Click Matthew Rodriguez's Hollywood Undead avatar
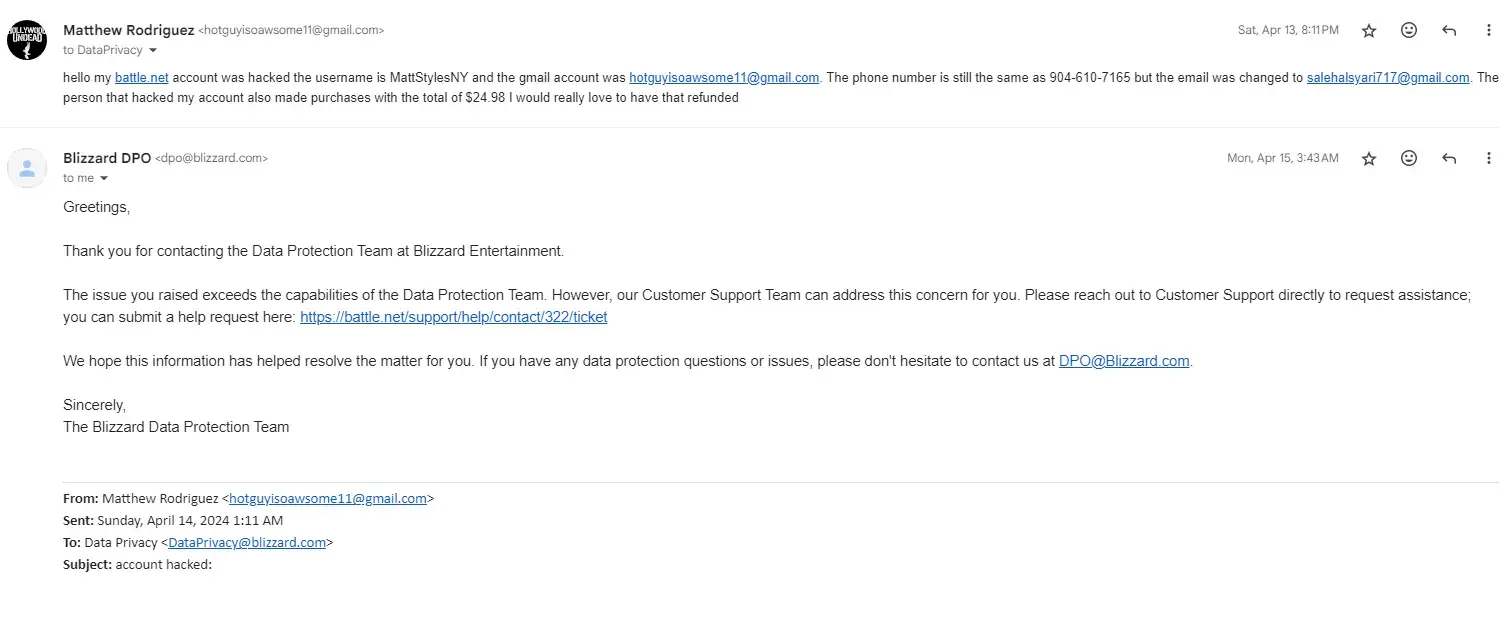 (27, 40)
